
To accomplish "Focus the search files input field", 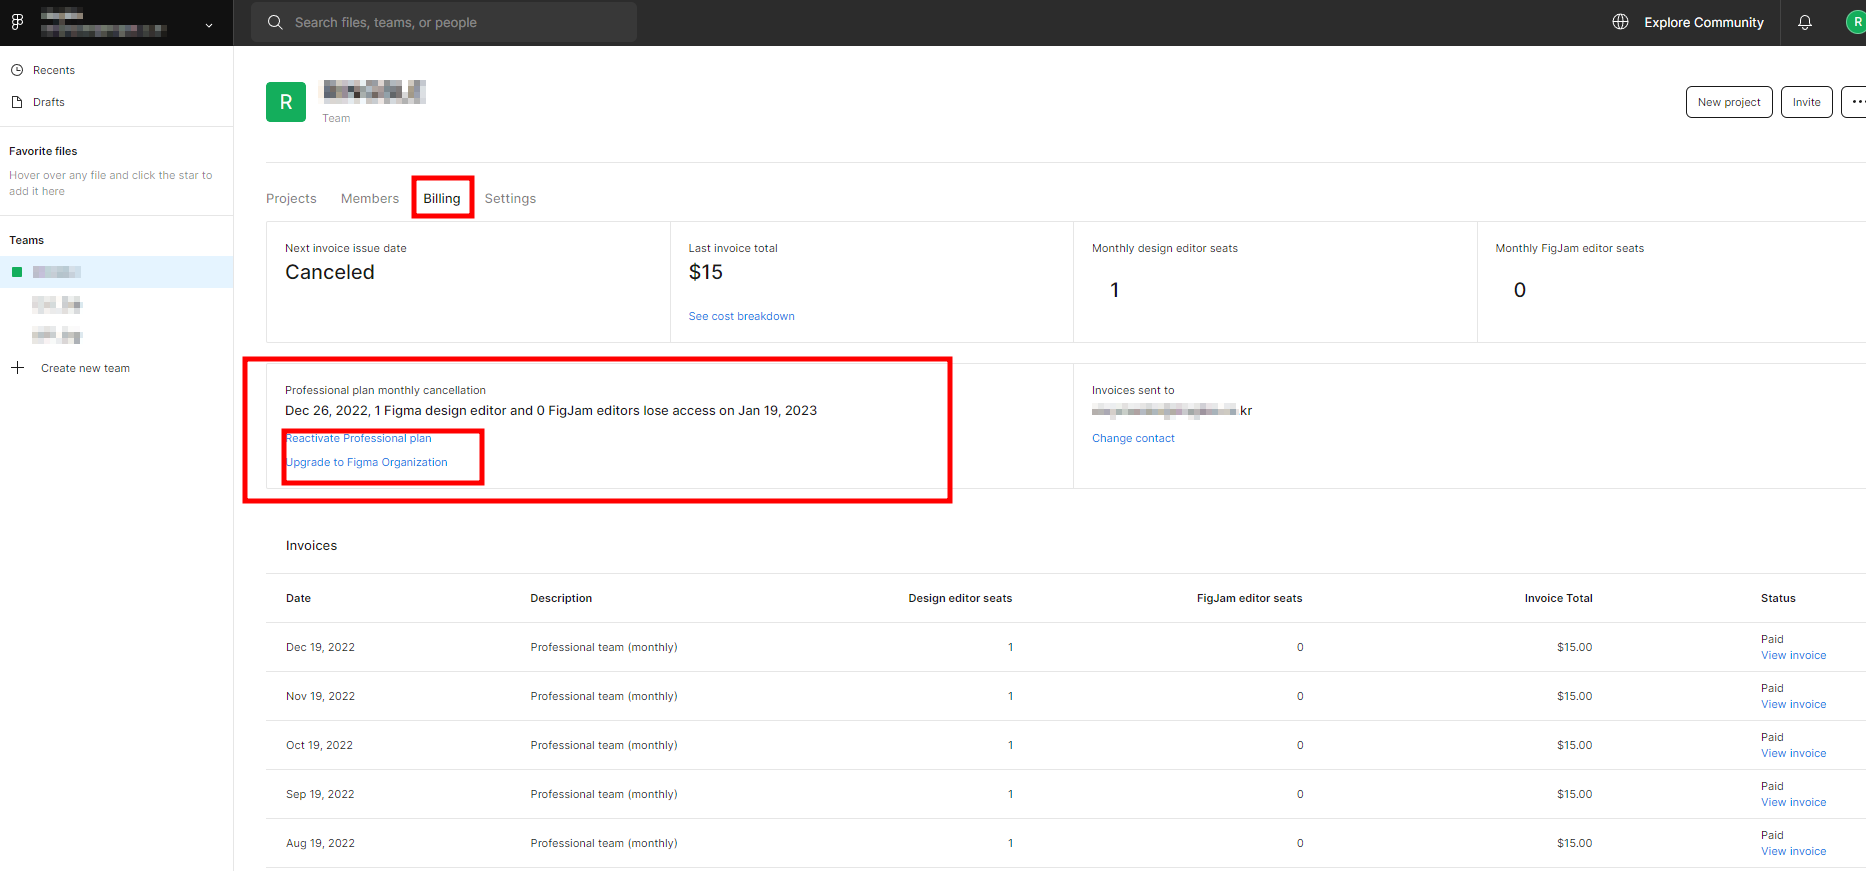I will tap(443, 22).
